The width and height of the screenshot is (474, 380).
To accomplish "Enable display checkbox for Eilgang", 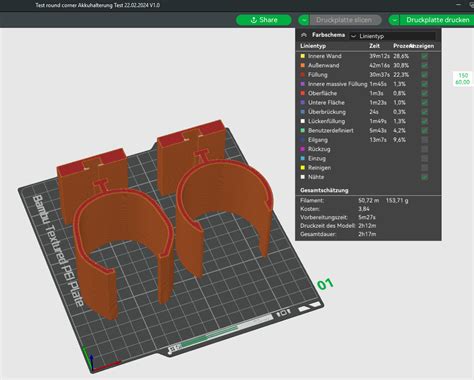I will [424, 140].
